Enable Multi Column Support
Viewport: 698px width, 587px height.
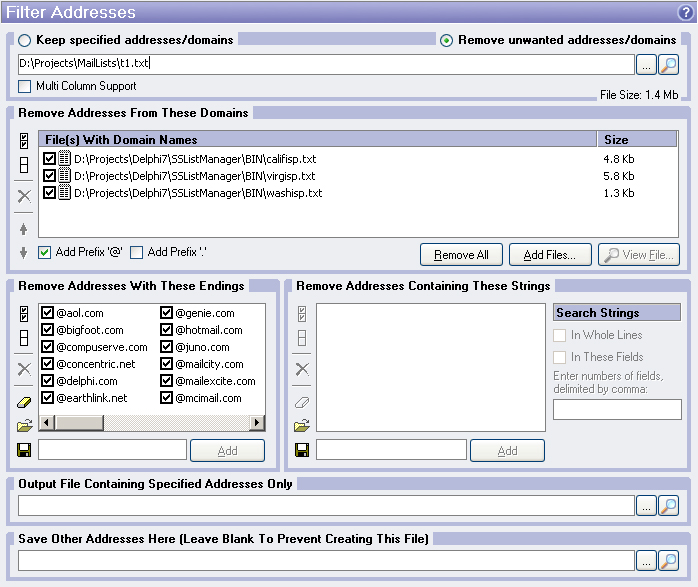tap(25, 86)
